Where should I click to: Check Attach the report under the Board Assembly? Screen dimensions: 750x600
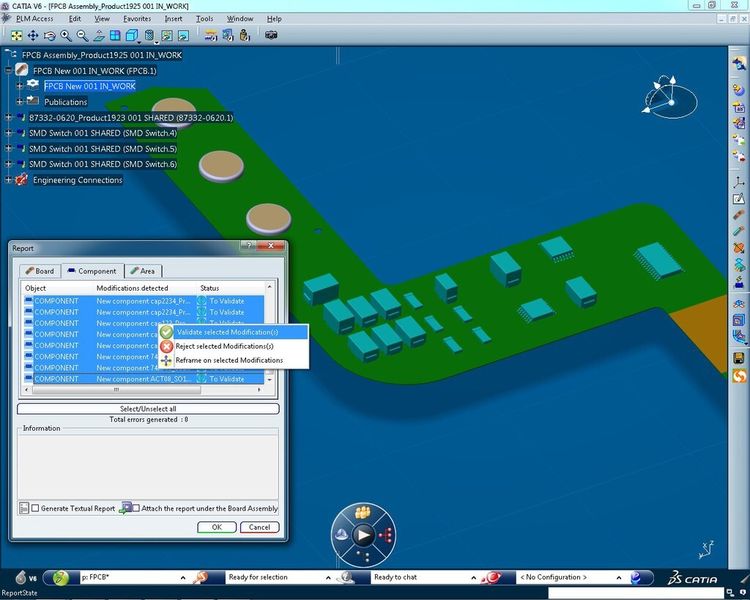point(136,508)
